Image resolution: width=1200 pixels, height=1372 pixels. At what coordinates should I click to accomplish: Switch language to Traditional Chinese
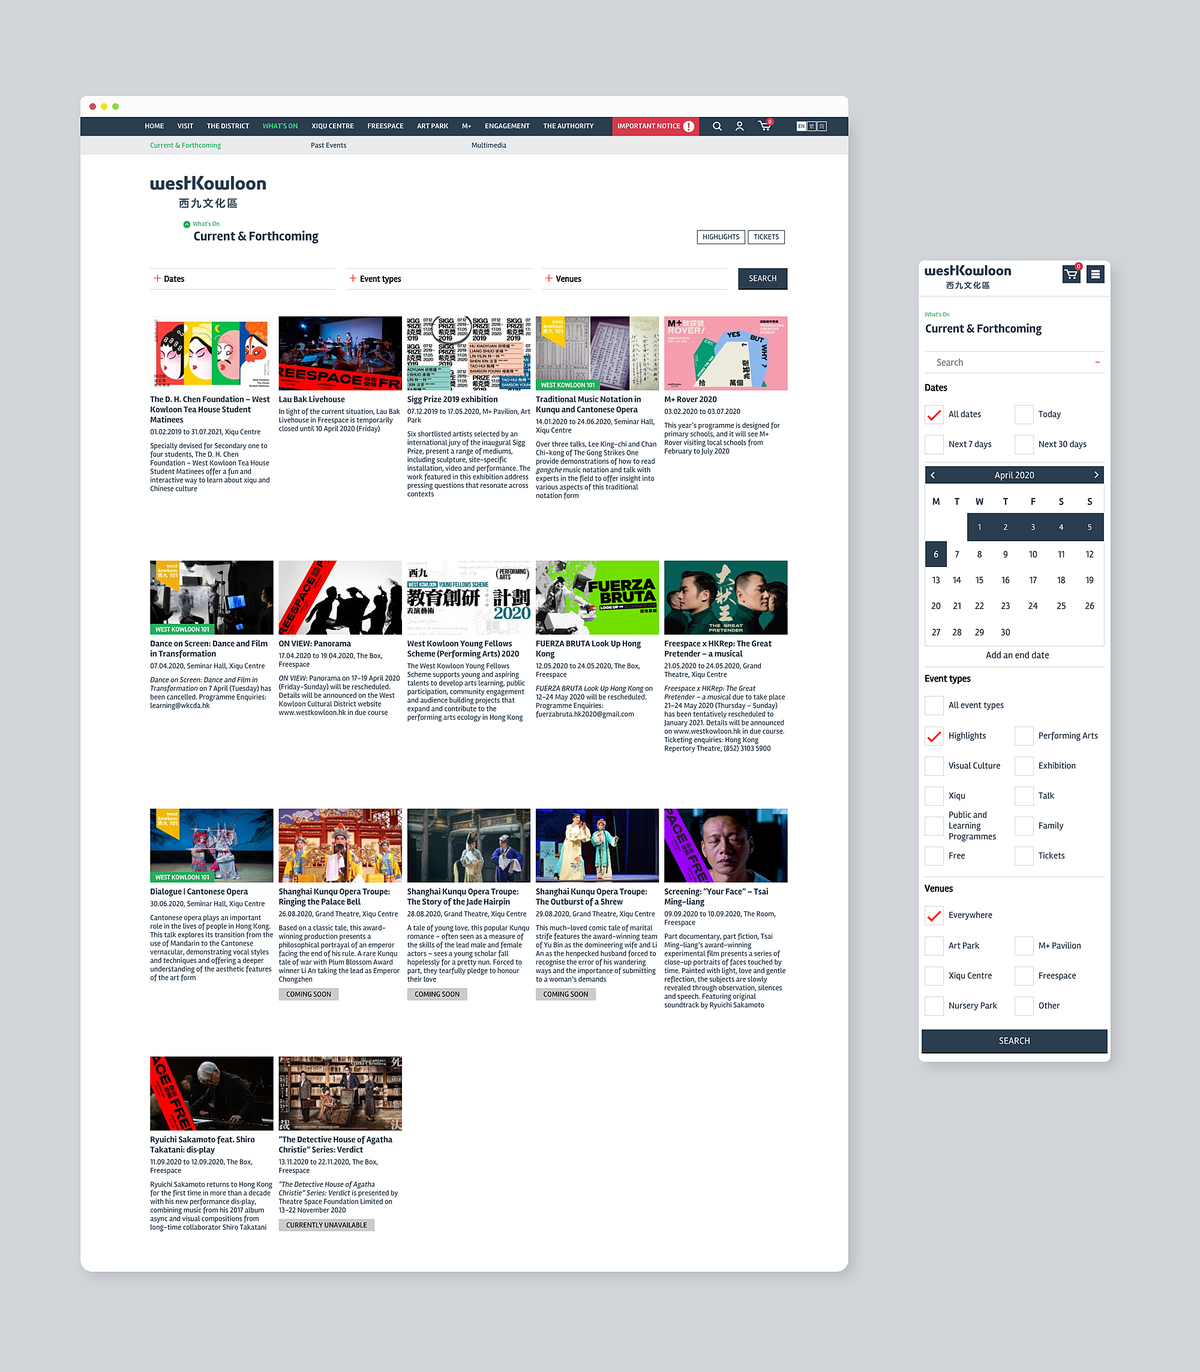coord(812,126)
